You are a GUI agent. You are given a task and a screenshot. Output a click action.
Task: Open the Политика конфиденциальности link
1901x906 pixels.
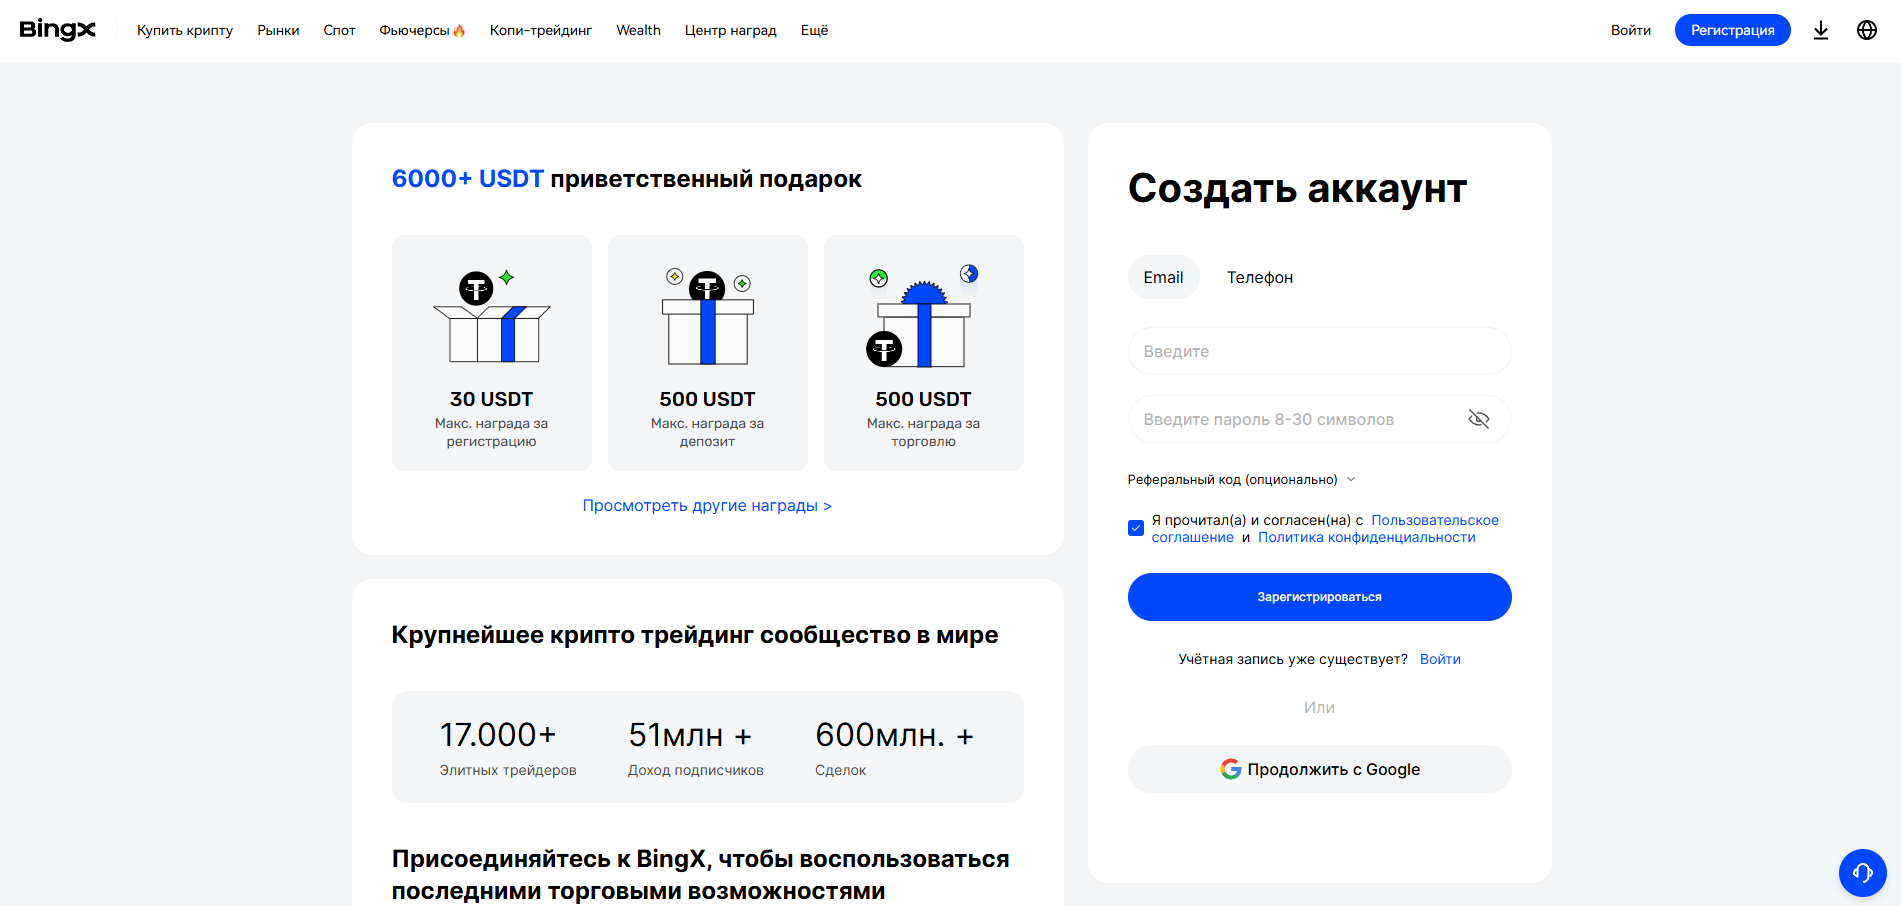pos(1367,537)
